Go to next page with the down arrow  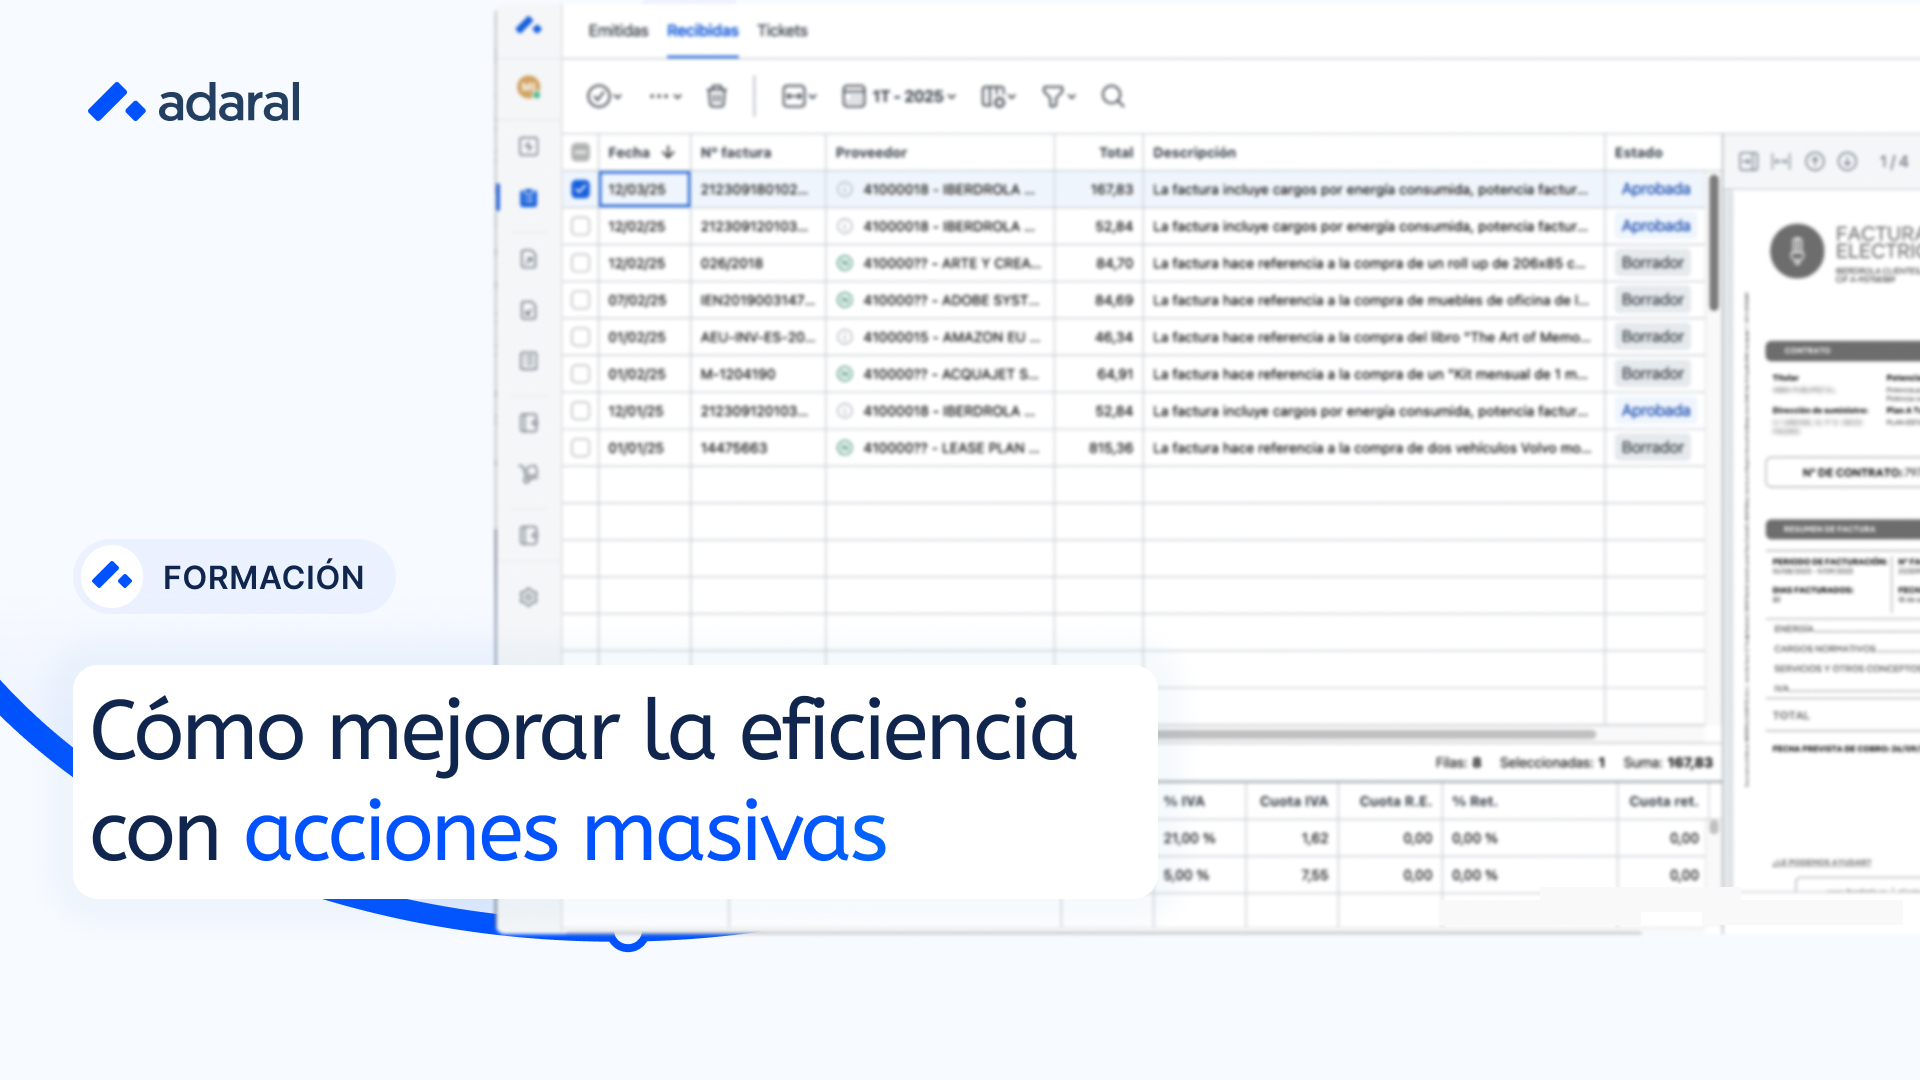point(1847,161)
